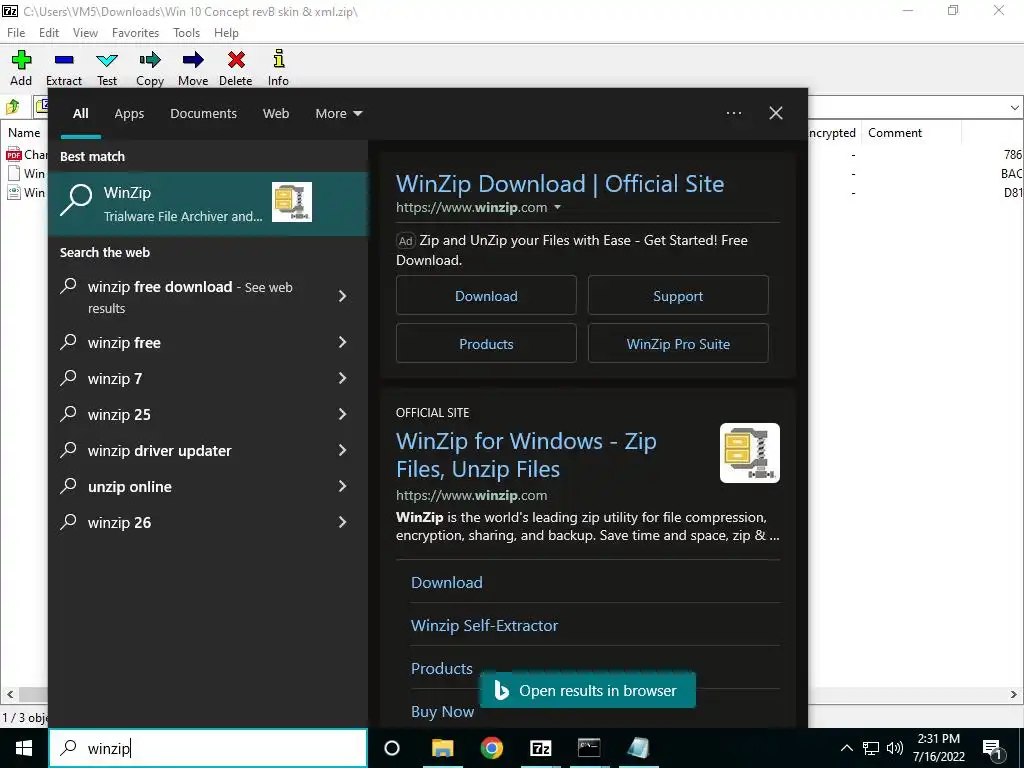Expand the 'winzip 26' suggestion arrow

(342, 522)
